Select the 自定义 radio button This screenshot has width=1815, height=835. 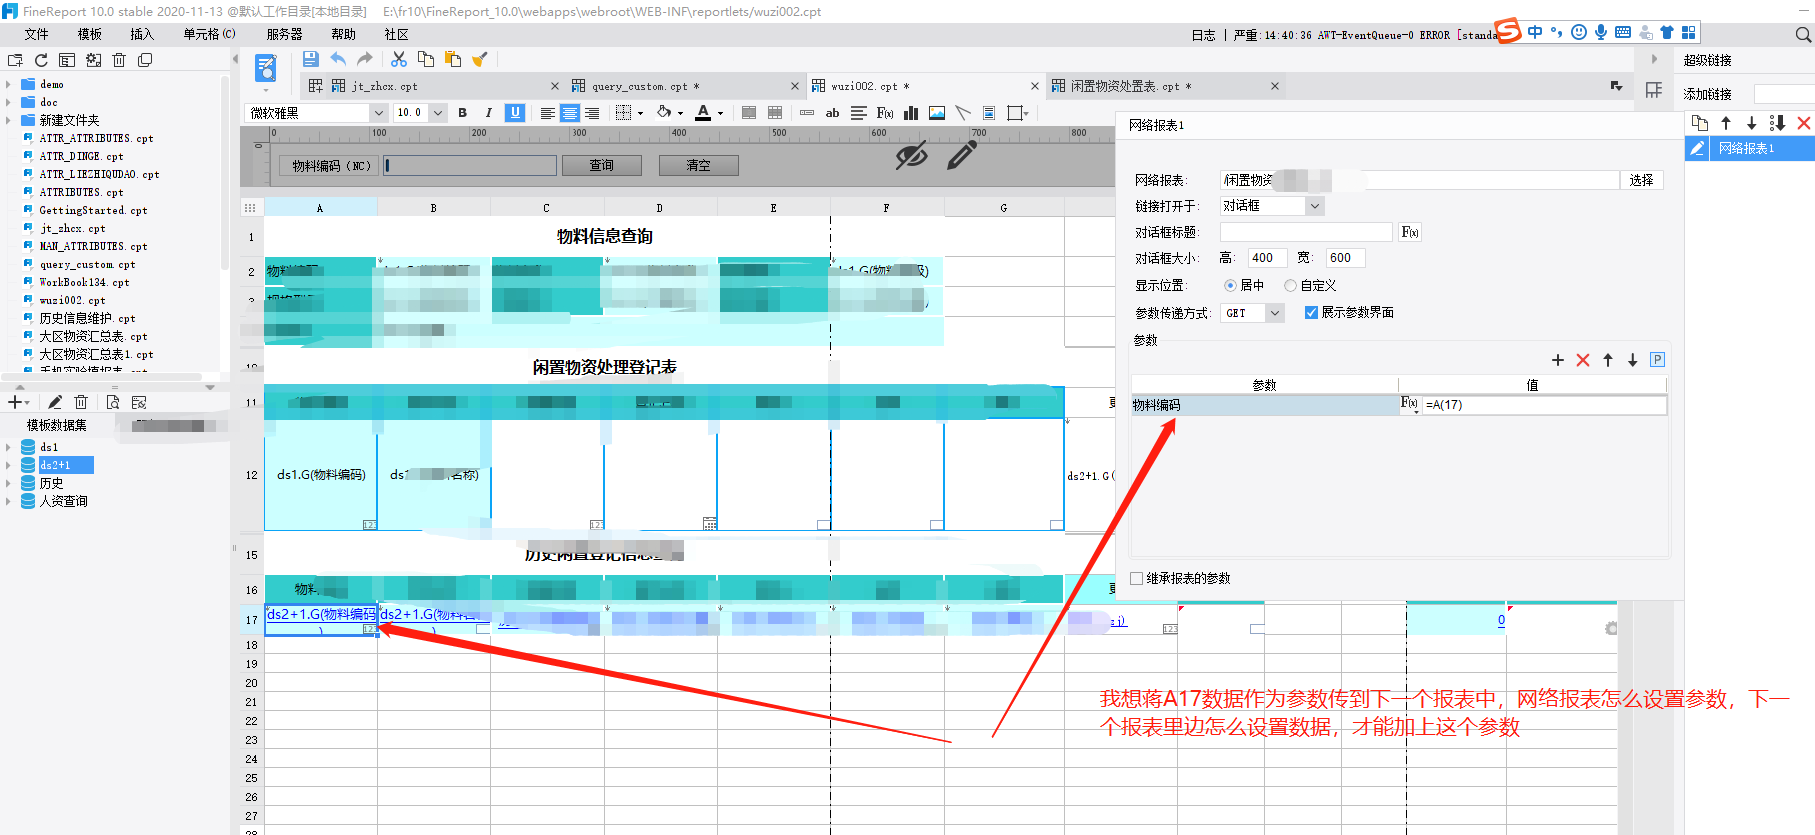(1291, 286)
